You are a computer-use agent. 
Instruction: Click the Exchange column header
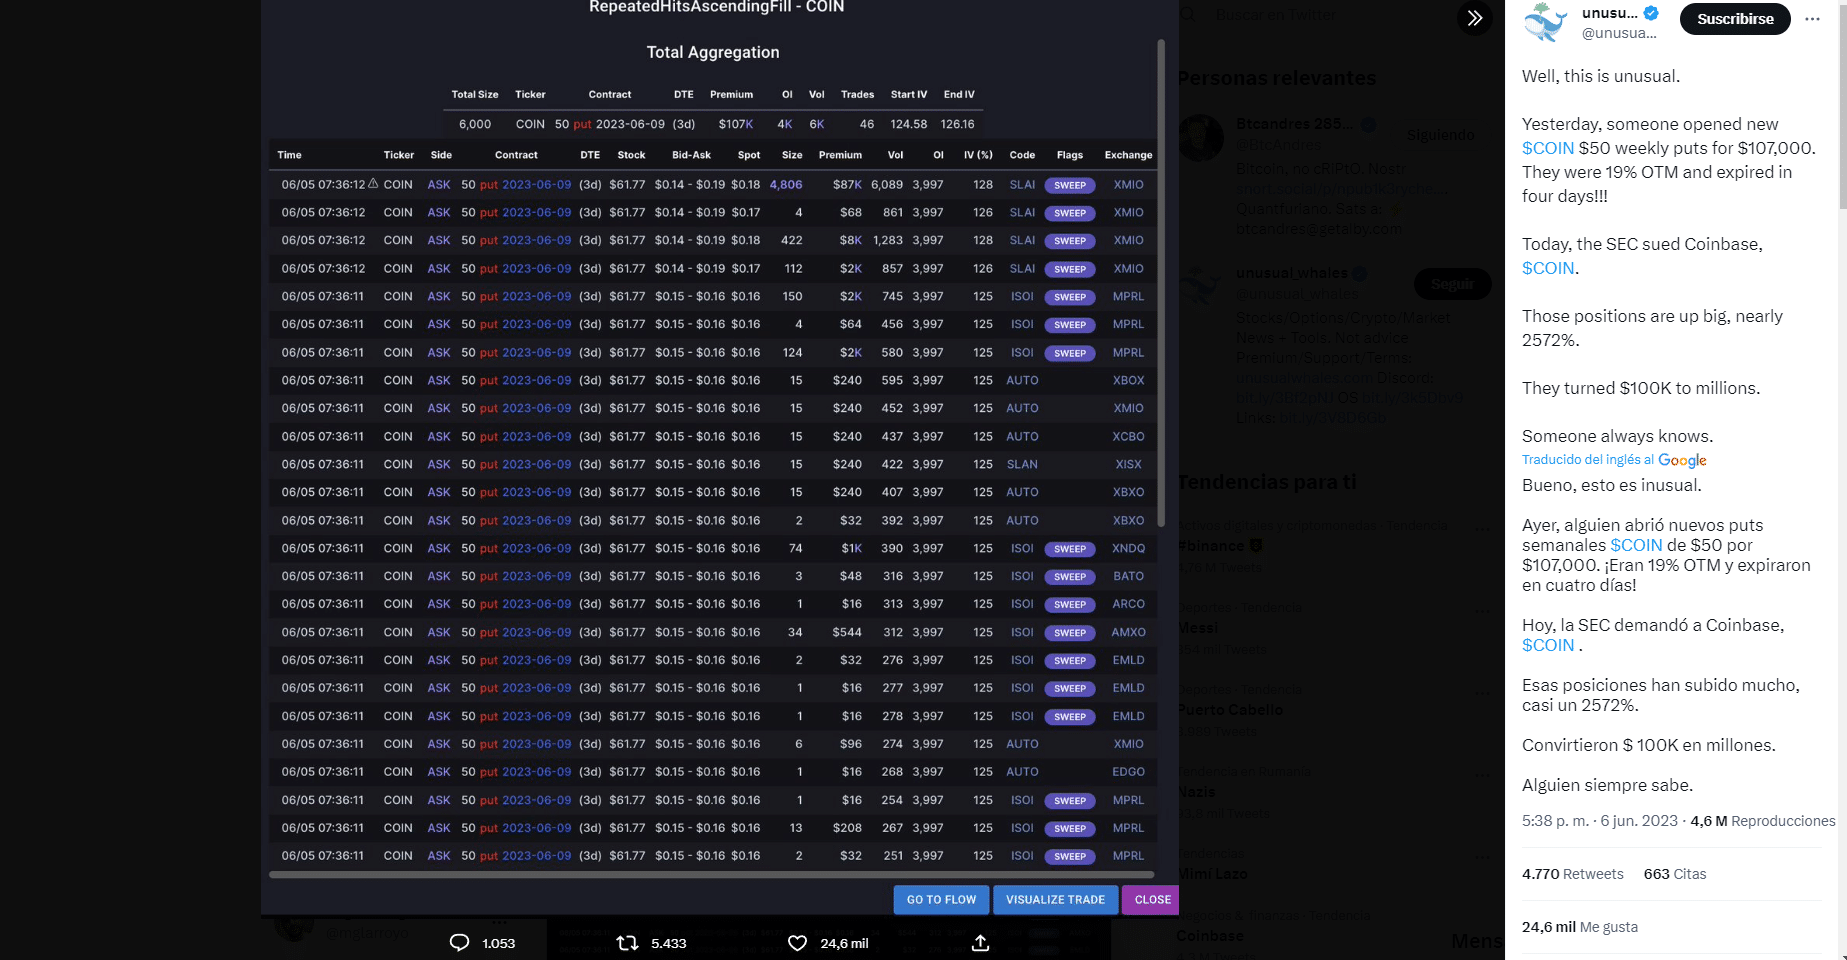tap(1128, 155)
